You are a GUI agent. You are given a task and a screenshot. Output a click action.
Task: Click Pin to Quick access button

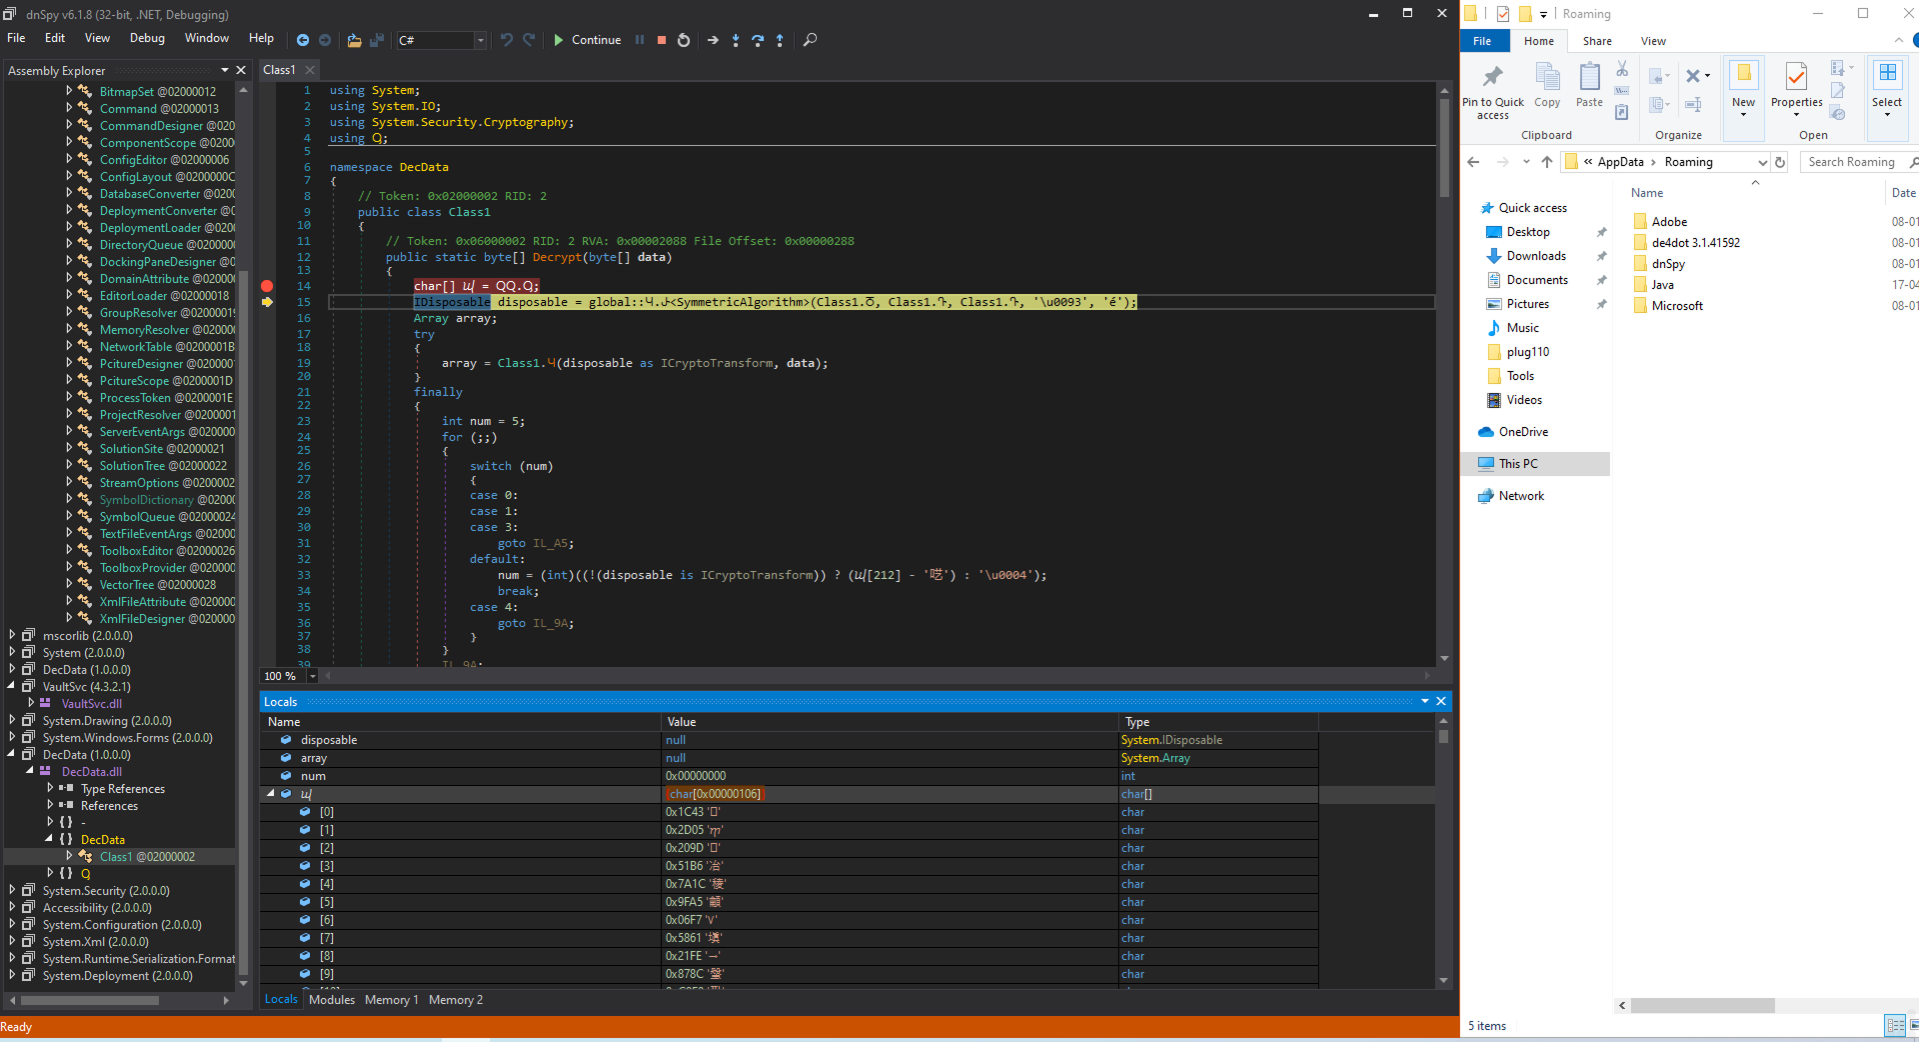(1492, 92)
